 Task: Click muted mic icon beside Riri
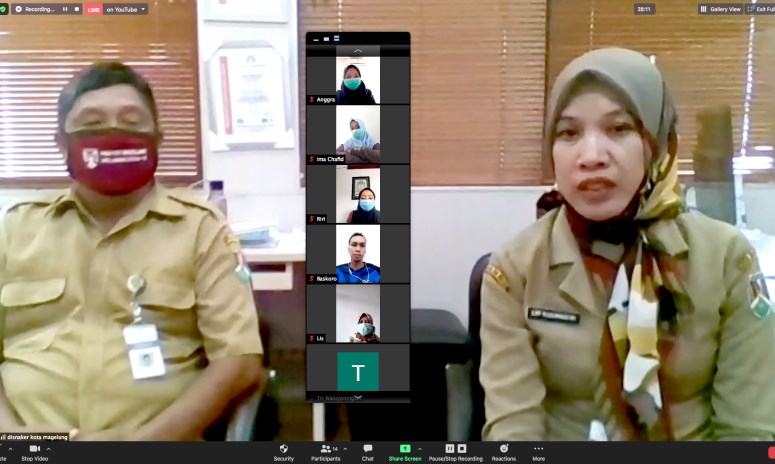(x=312, y=219)
